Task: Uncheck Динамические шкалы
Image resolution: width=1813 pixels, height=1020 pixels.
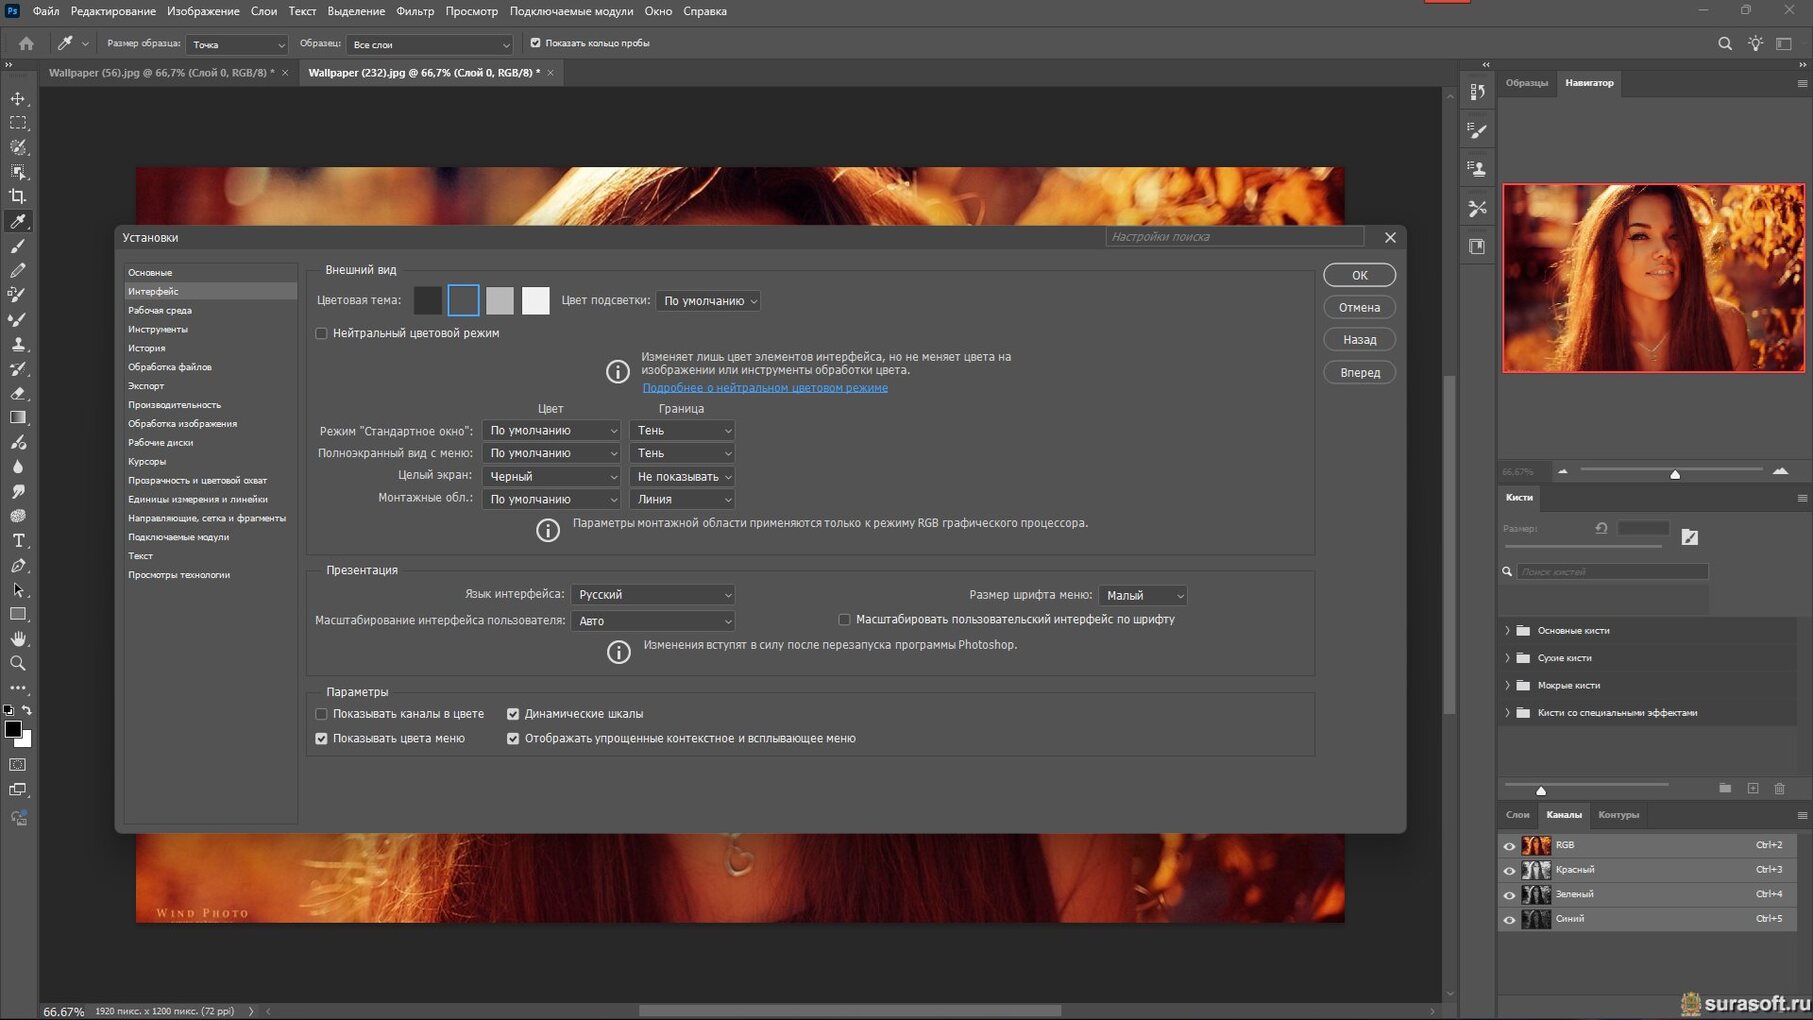Action: pyautogui.click(x=513, y=714)
